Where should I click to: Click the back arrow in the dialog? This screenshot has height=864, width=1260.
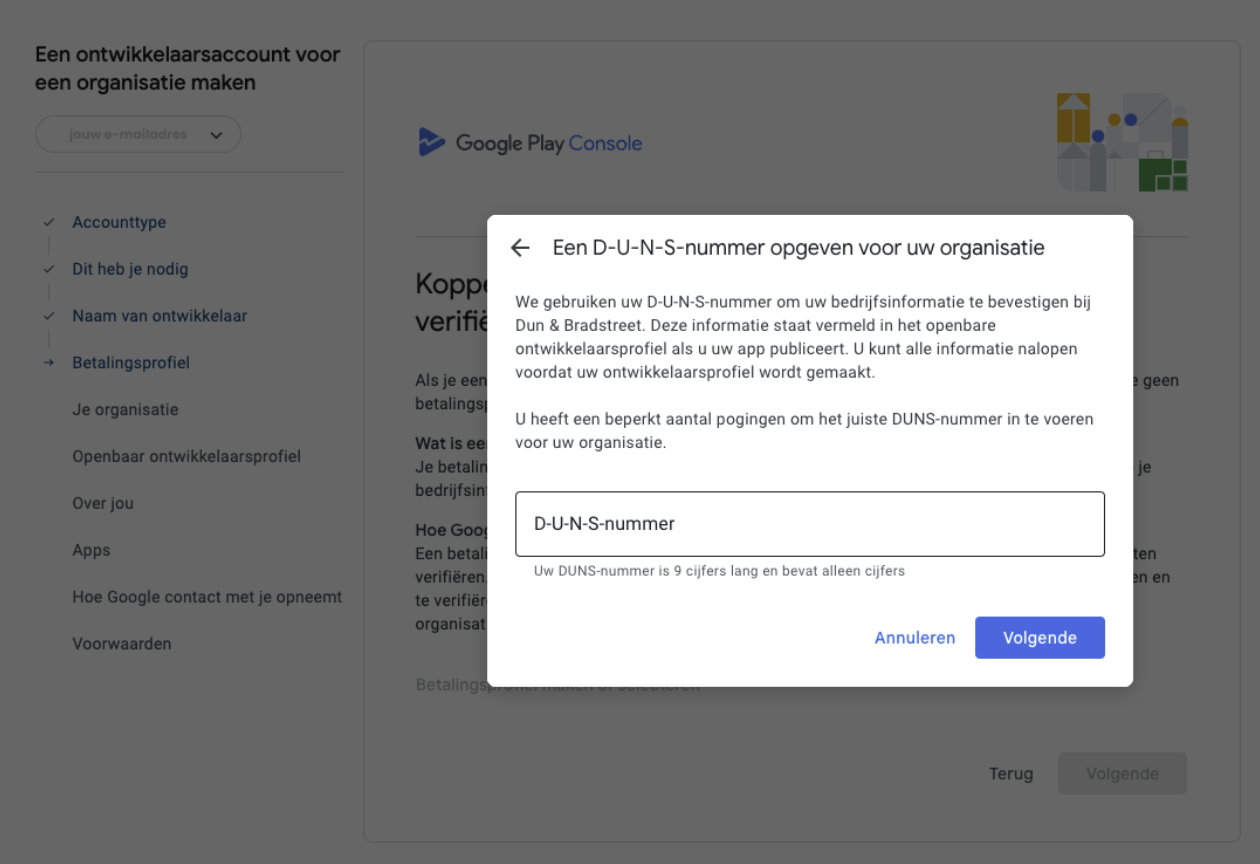520,248
